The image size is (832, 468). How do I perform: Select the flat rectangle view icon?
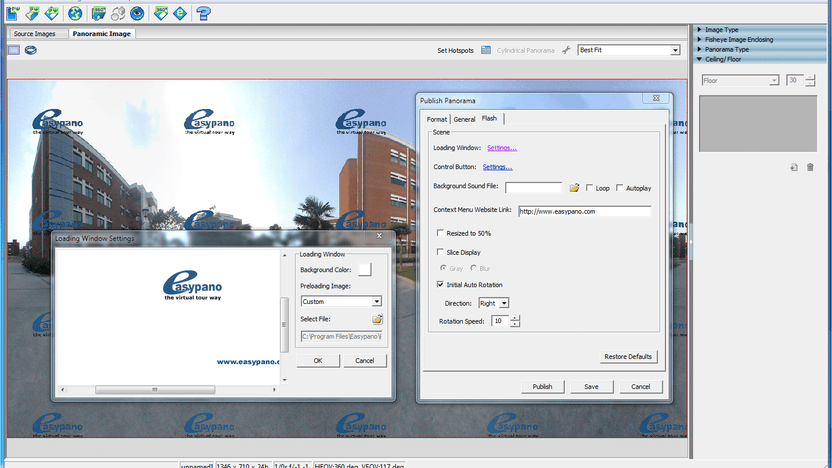coord(14,50)
